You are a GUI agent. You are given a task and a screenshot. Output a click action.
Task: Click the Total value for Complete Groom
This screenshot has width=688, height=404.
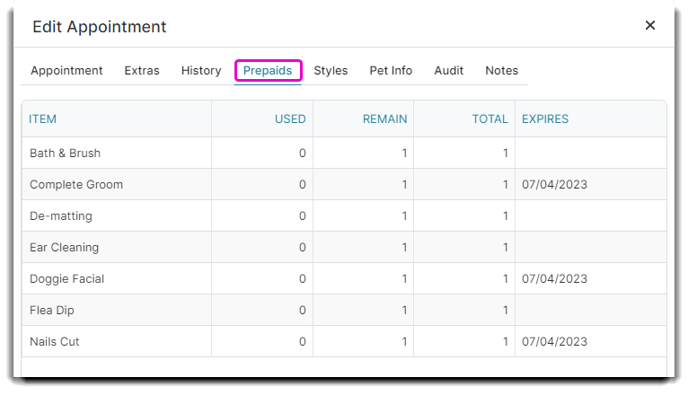(505, 185)
